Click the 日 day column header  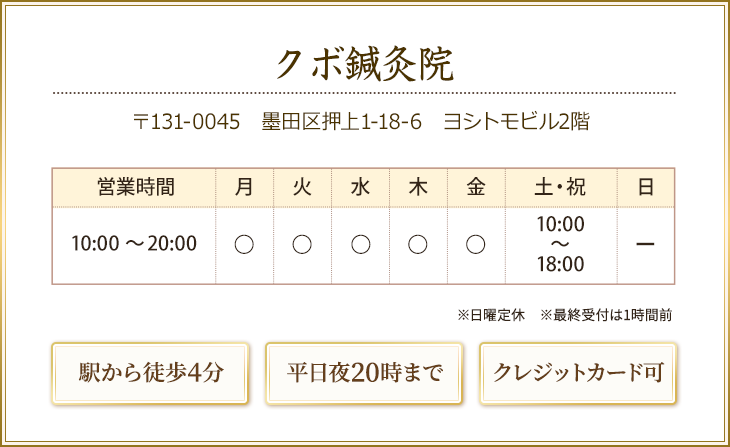(646, 188)
